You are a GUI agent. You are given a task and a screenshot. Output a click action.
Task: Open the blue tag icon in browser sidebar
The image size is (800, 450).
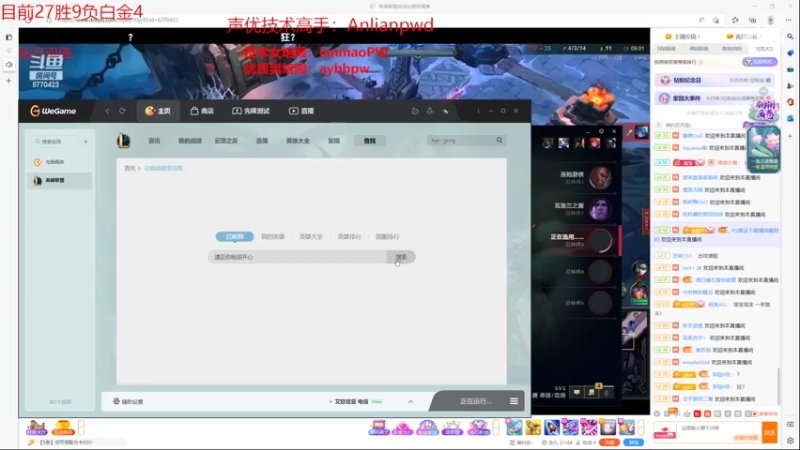coord(790,53)
